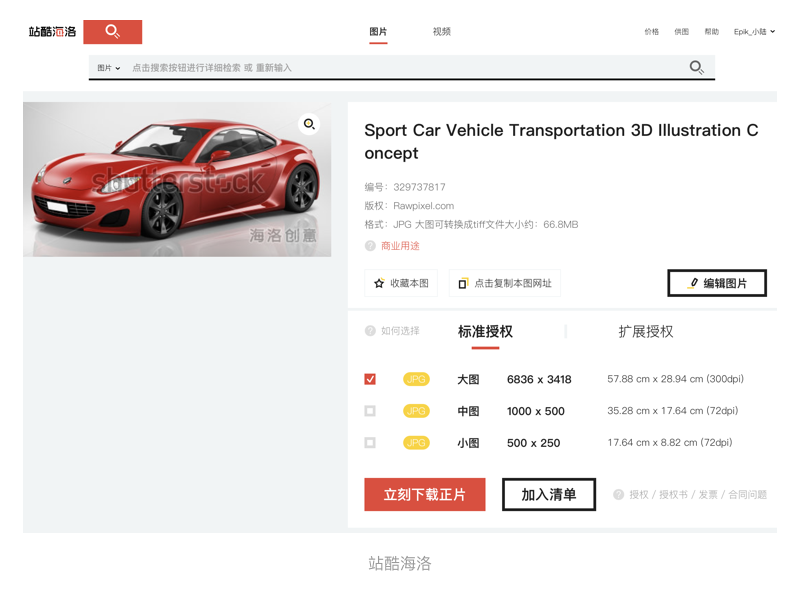Click 点击复制本图网址 button
Image resolution: width=800 pixels, height=597 pixels.
click(505, 283)
